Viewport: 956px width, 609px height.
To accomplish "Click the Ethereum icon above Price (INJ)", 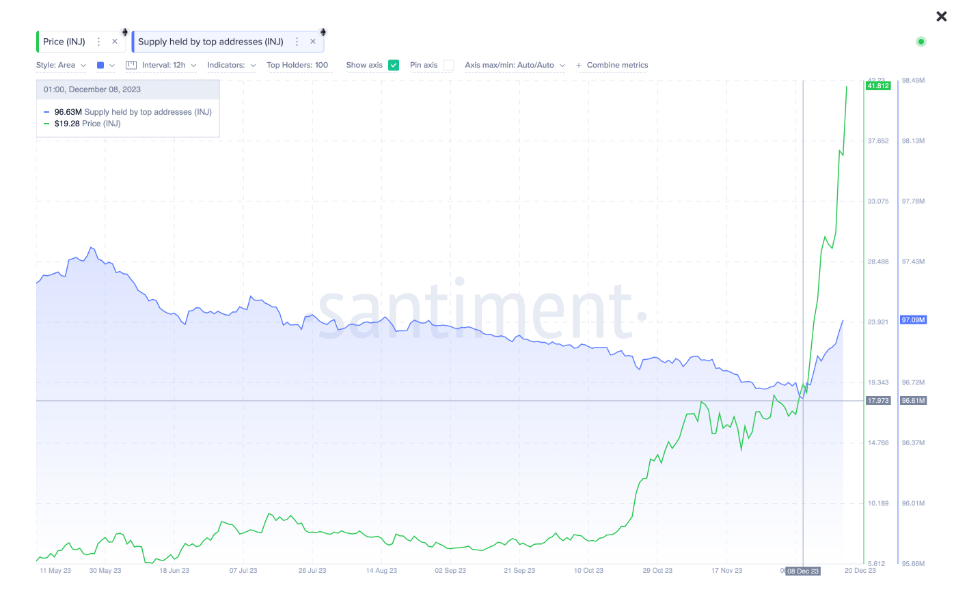I will pyautogui.click(x=123, y=31).
